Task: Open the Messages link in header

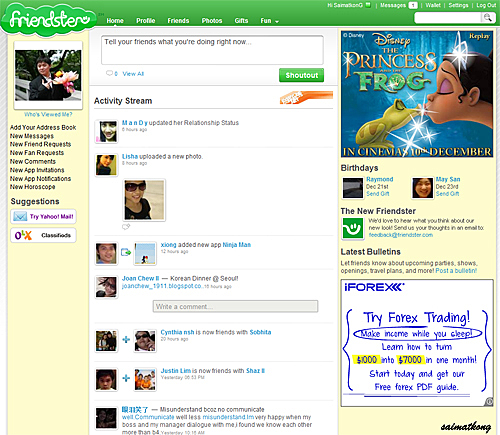Action: 393,5
